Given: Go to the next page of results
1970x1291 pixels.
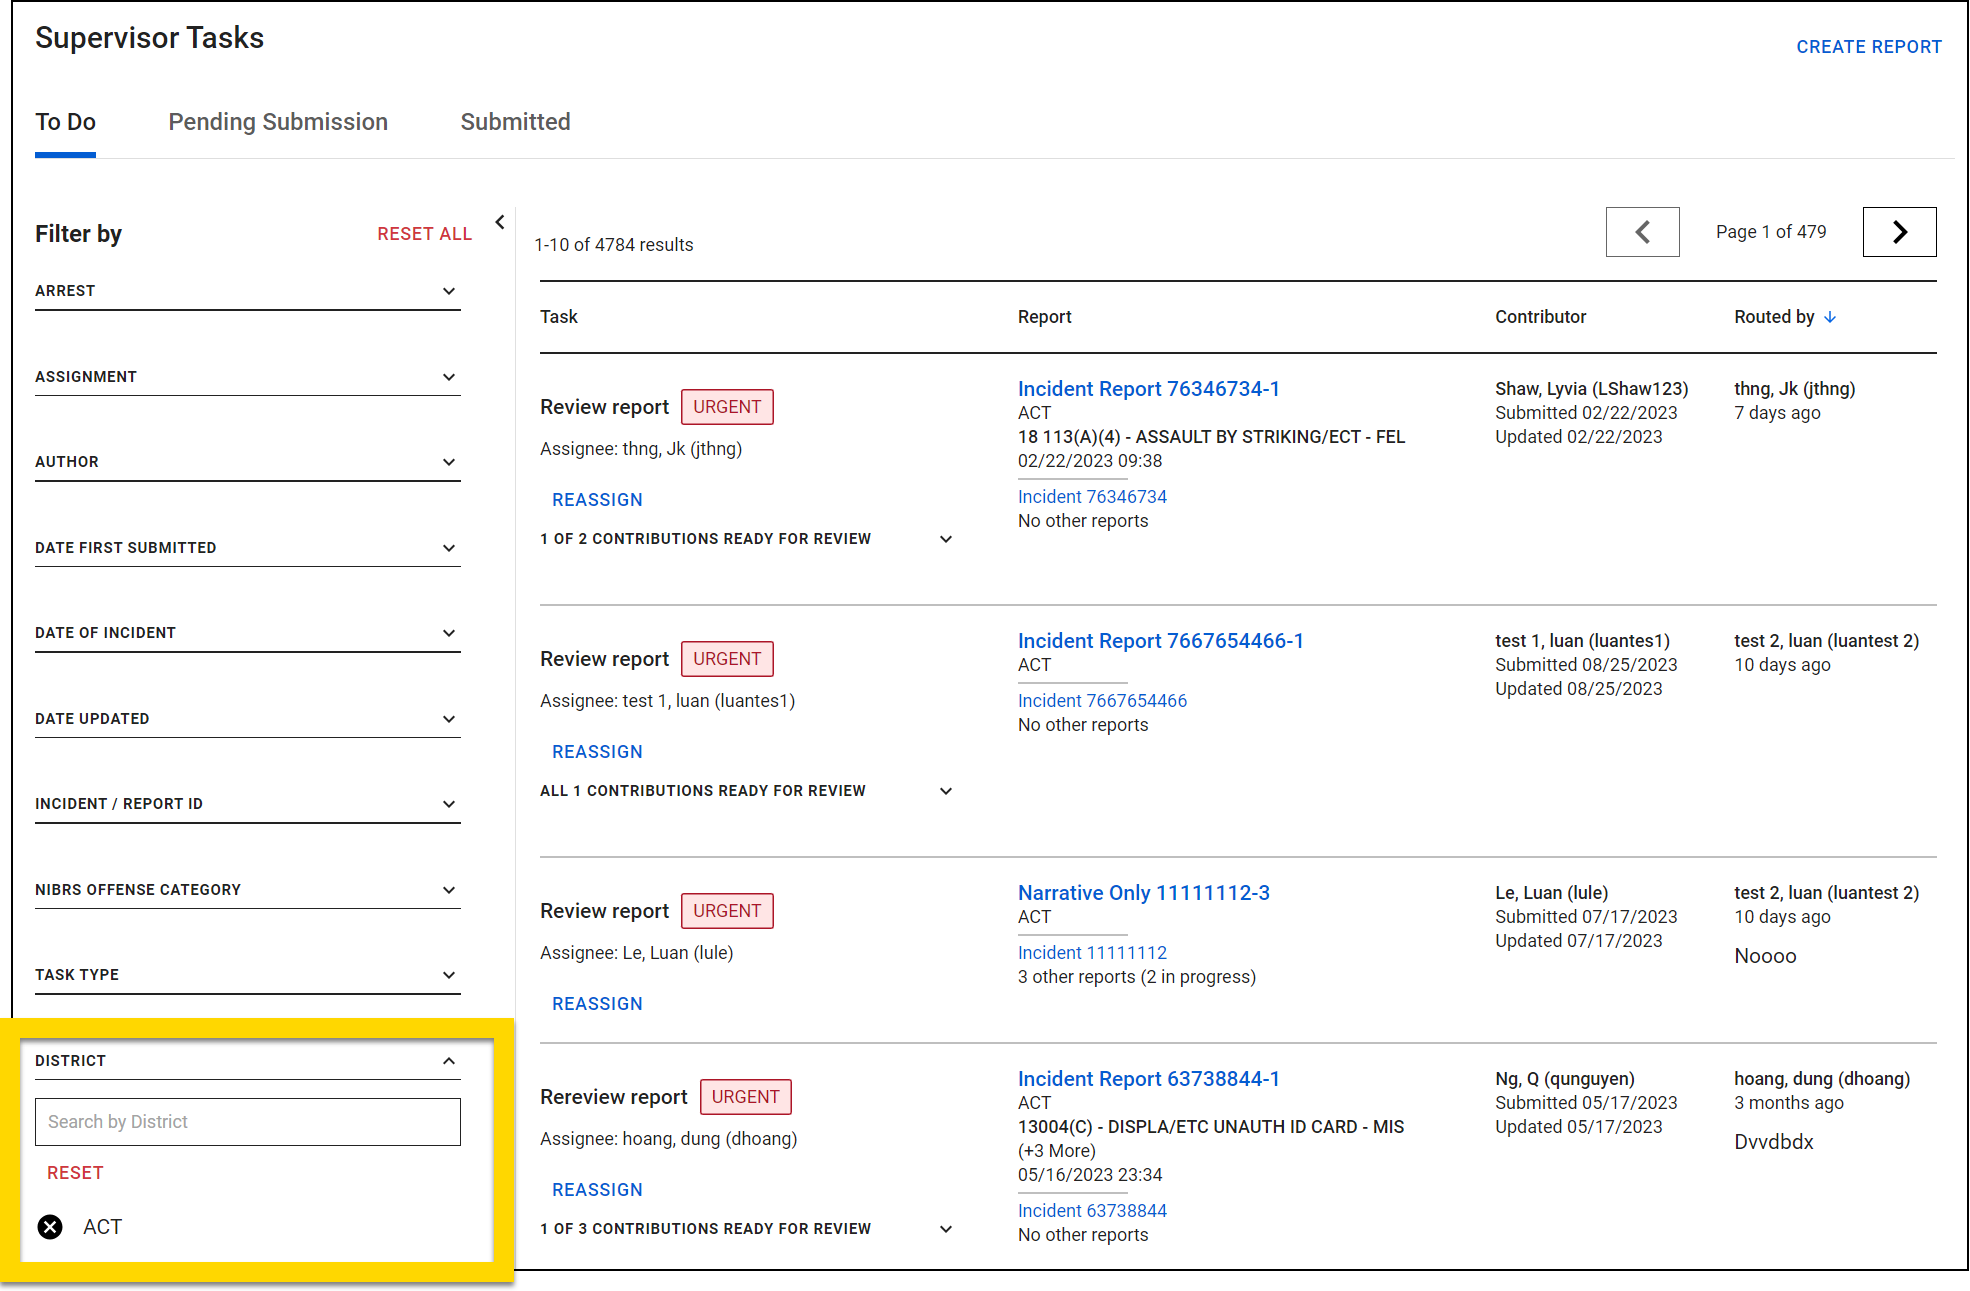Looking at the screenshot, I should [x=1899, y=231].
